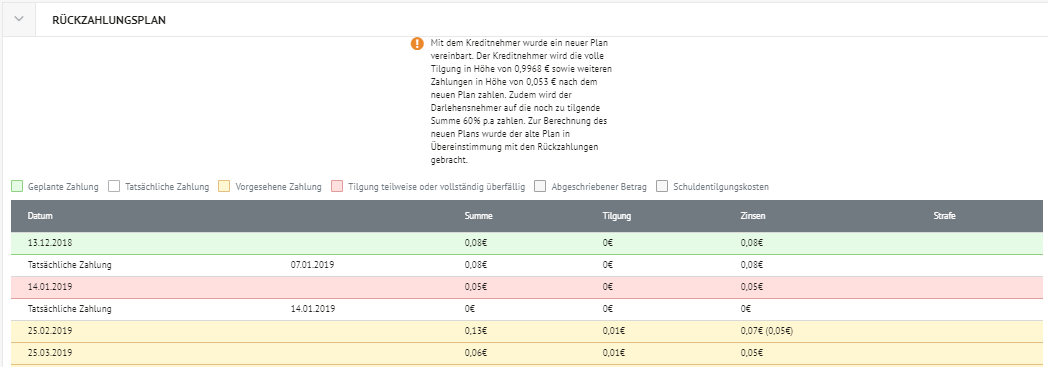This screenshot has width=1048, height=367.
Task: Click the Schuldentilgungskosten legend box
Action: tap(662, 187)
